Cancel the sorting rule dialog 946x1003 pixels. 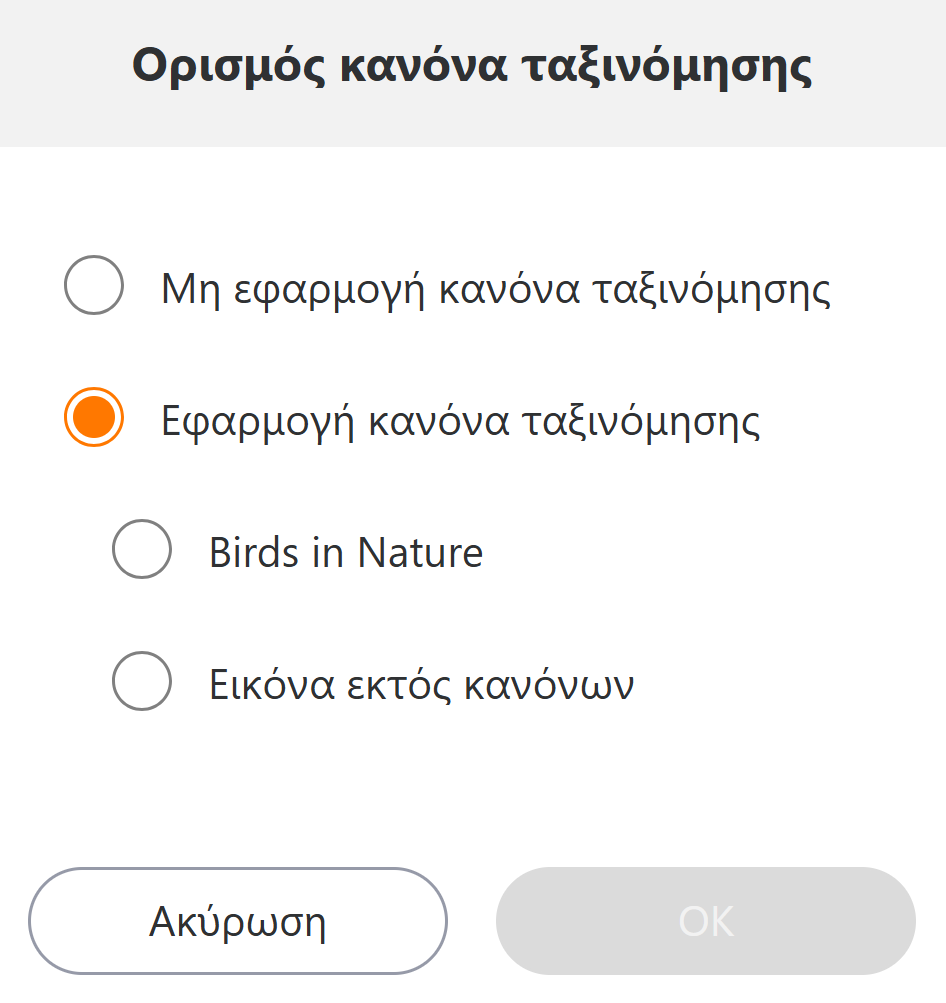(x=238, y=921)
